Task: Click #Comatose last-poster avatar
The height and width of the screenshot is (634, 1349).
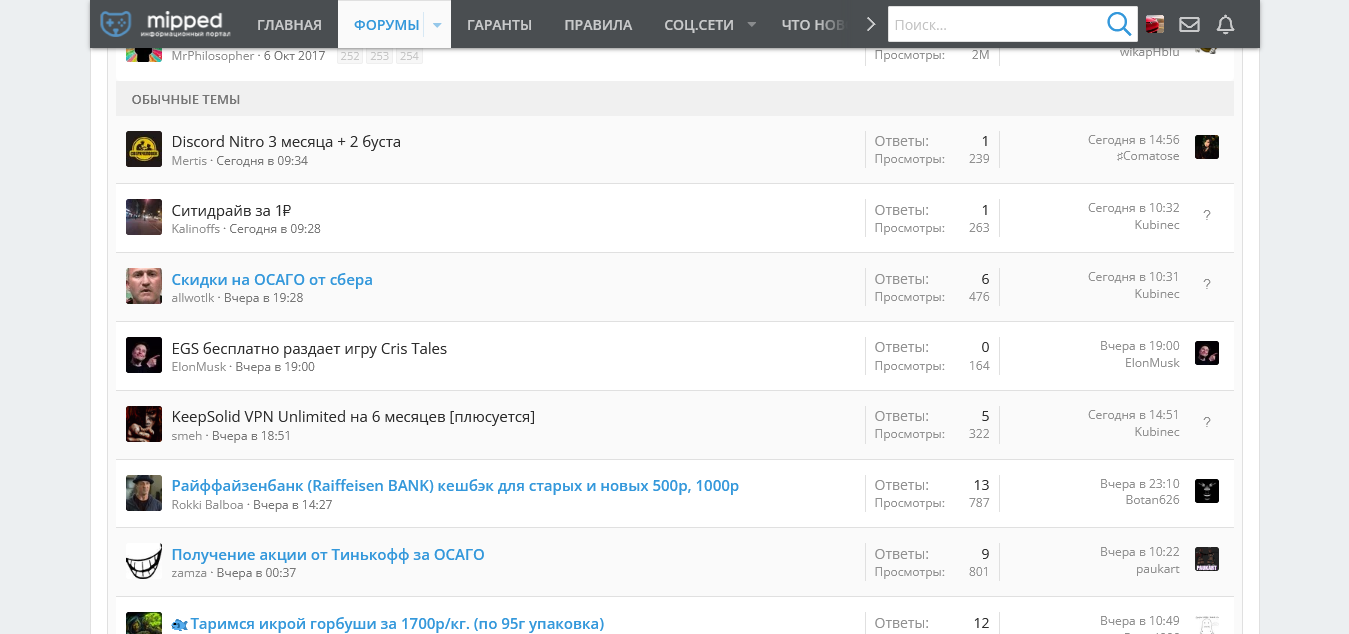Action: pyautogui.click(x=1207, y=147)
